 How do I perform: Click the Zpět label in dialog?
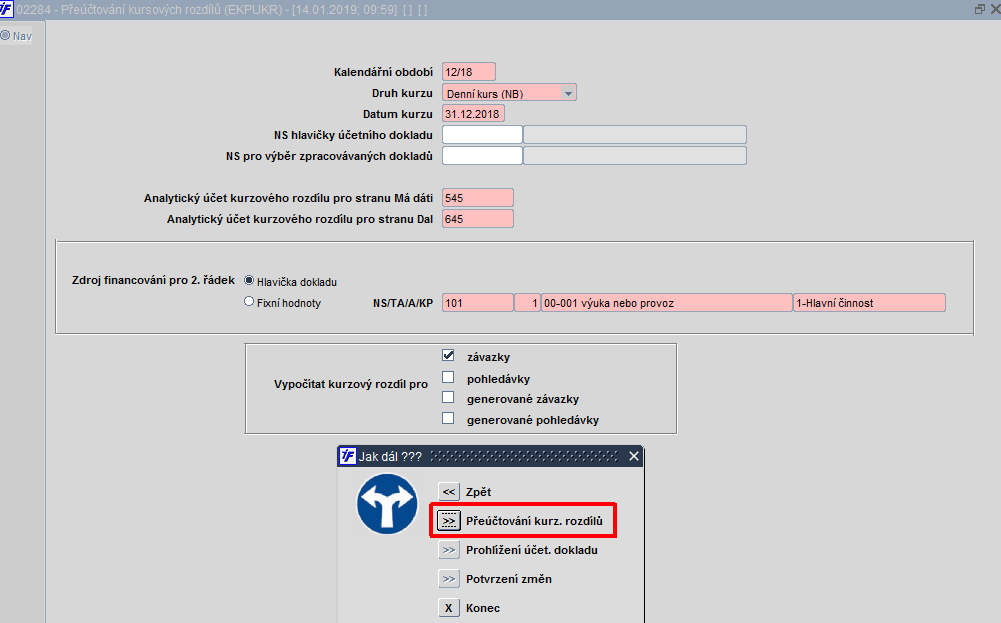click(478, 492)
